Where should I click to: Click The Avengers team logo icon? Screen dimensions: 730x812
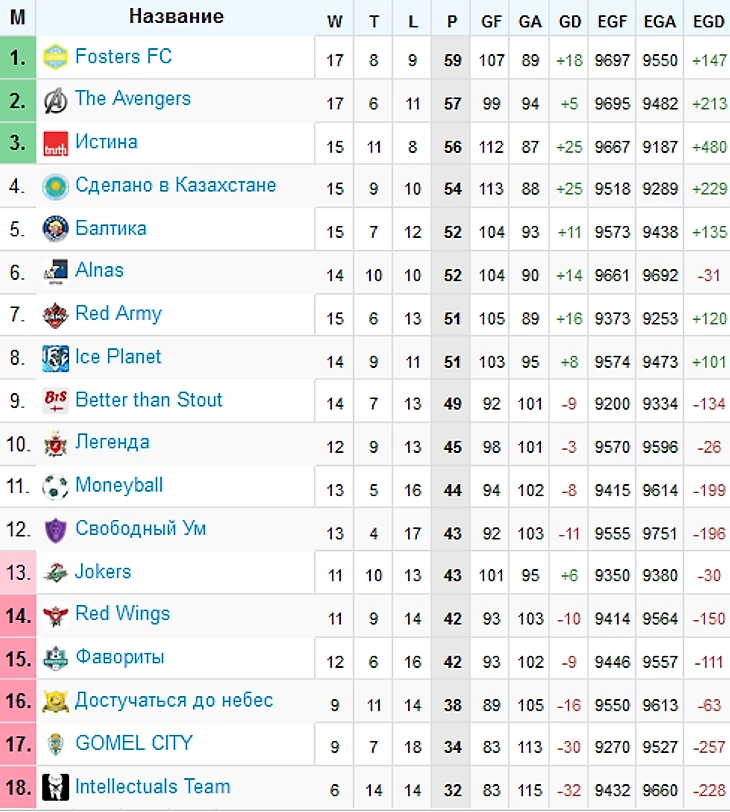click(55, 100)
